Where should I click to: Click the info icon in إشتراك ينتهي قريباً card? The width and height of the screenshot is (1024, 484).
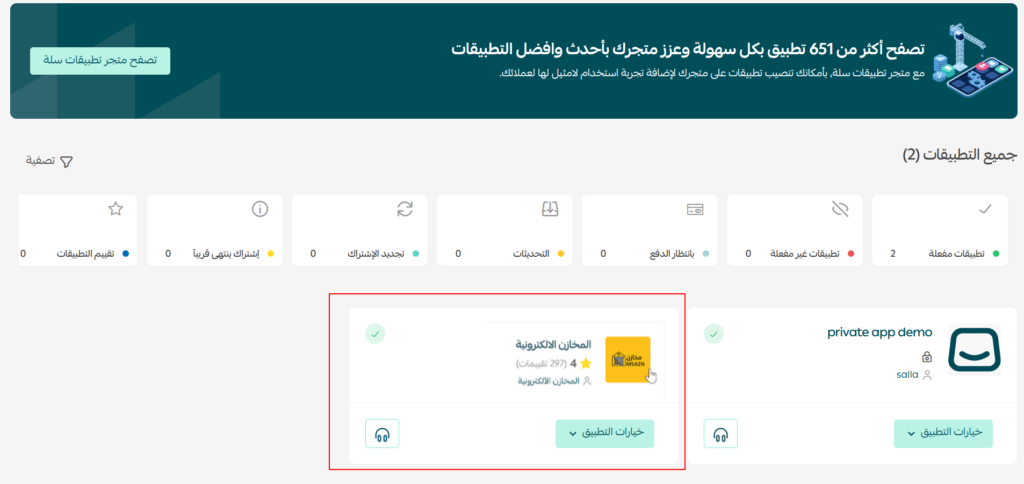[260, 209]
